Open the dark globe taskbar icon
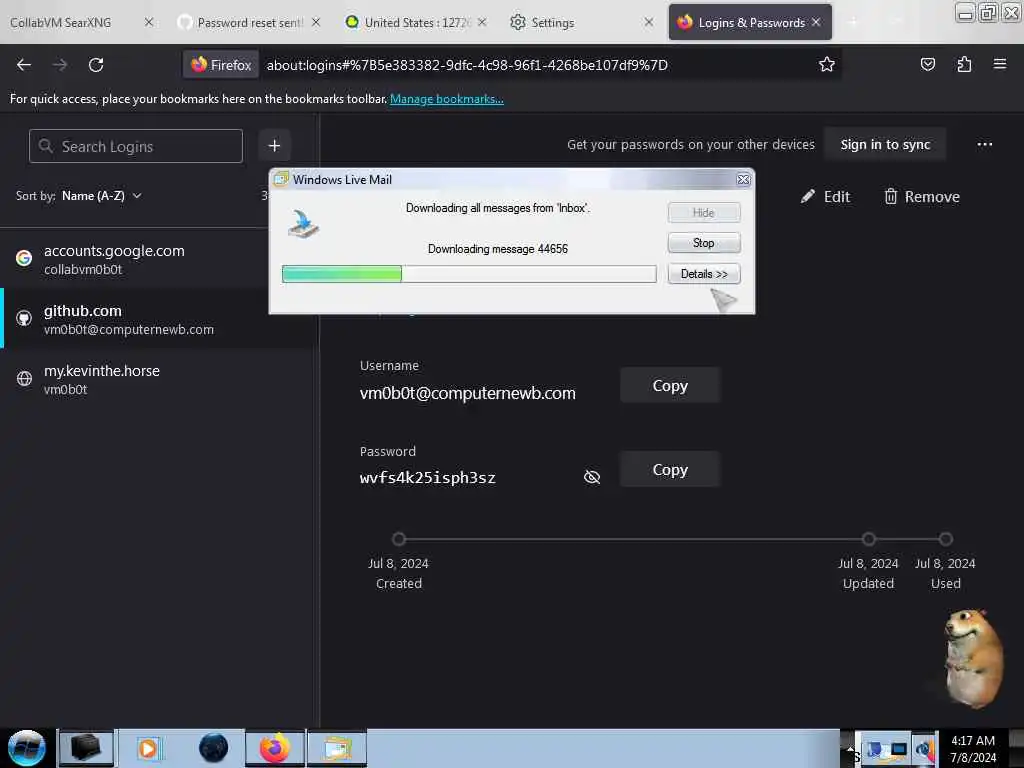The image size is (1024, 768). 214,748
